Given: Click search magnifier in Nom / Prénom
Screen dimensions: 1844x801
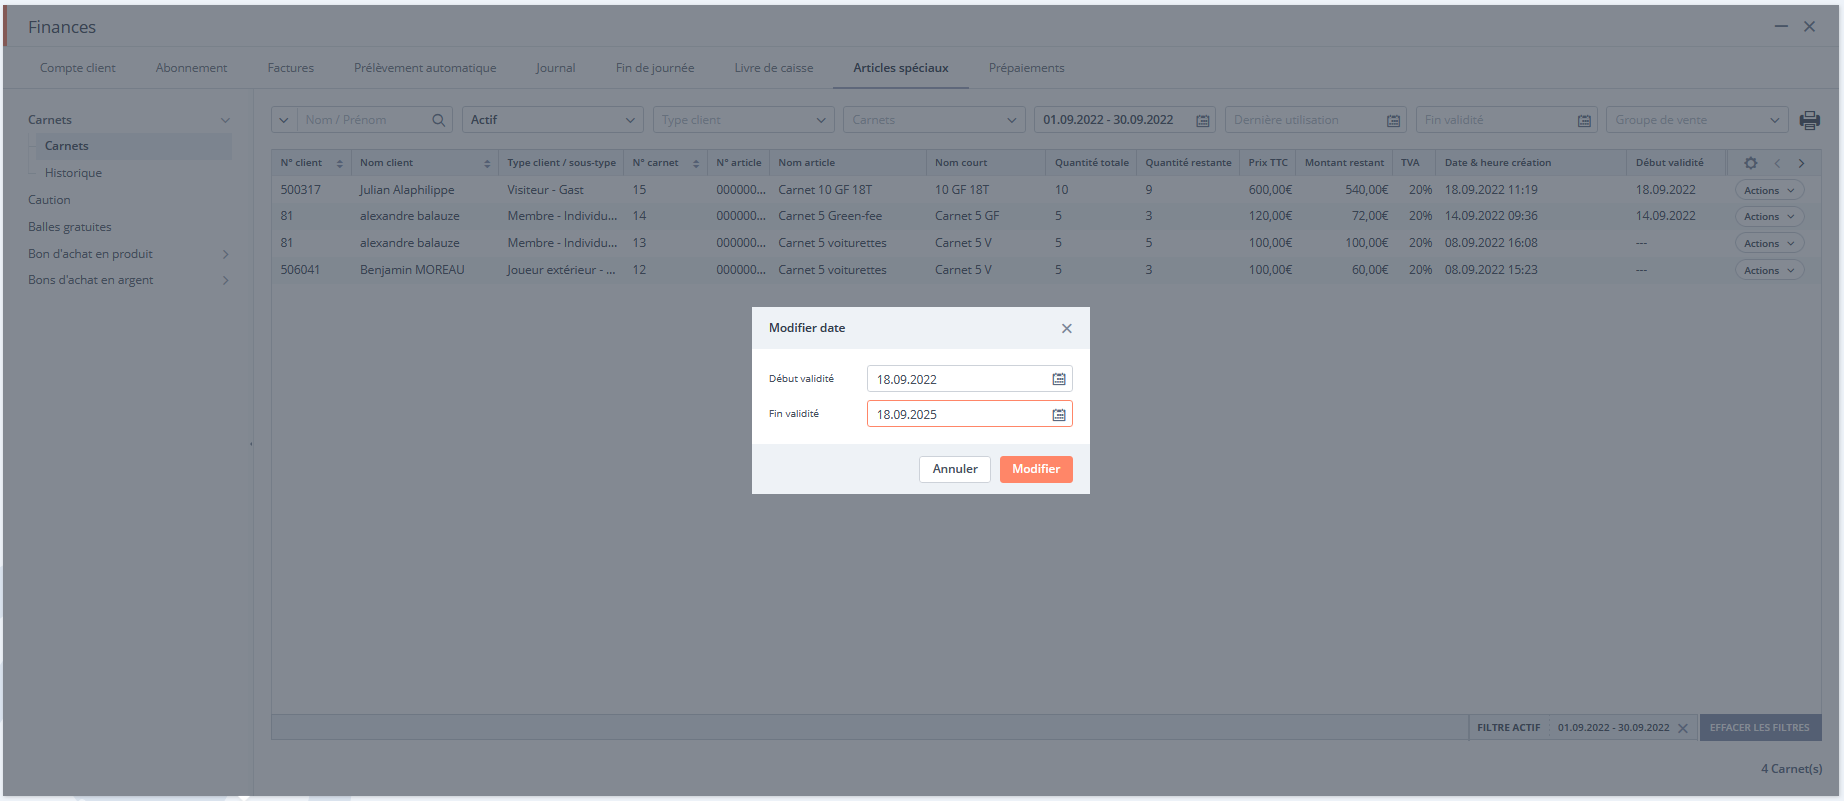Looking at the screenshot, I should [438, 120].
